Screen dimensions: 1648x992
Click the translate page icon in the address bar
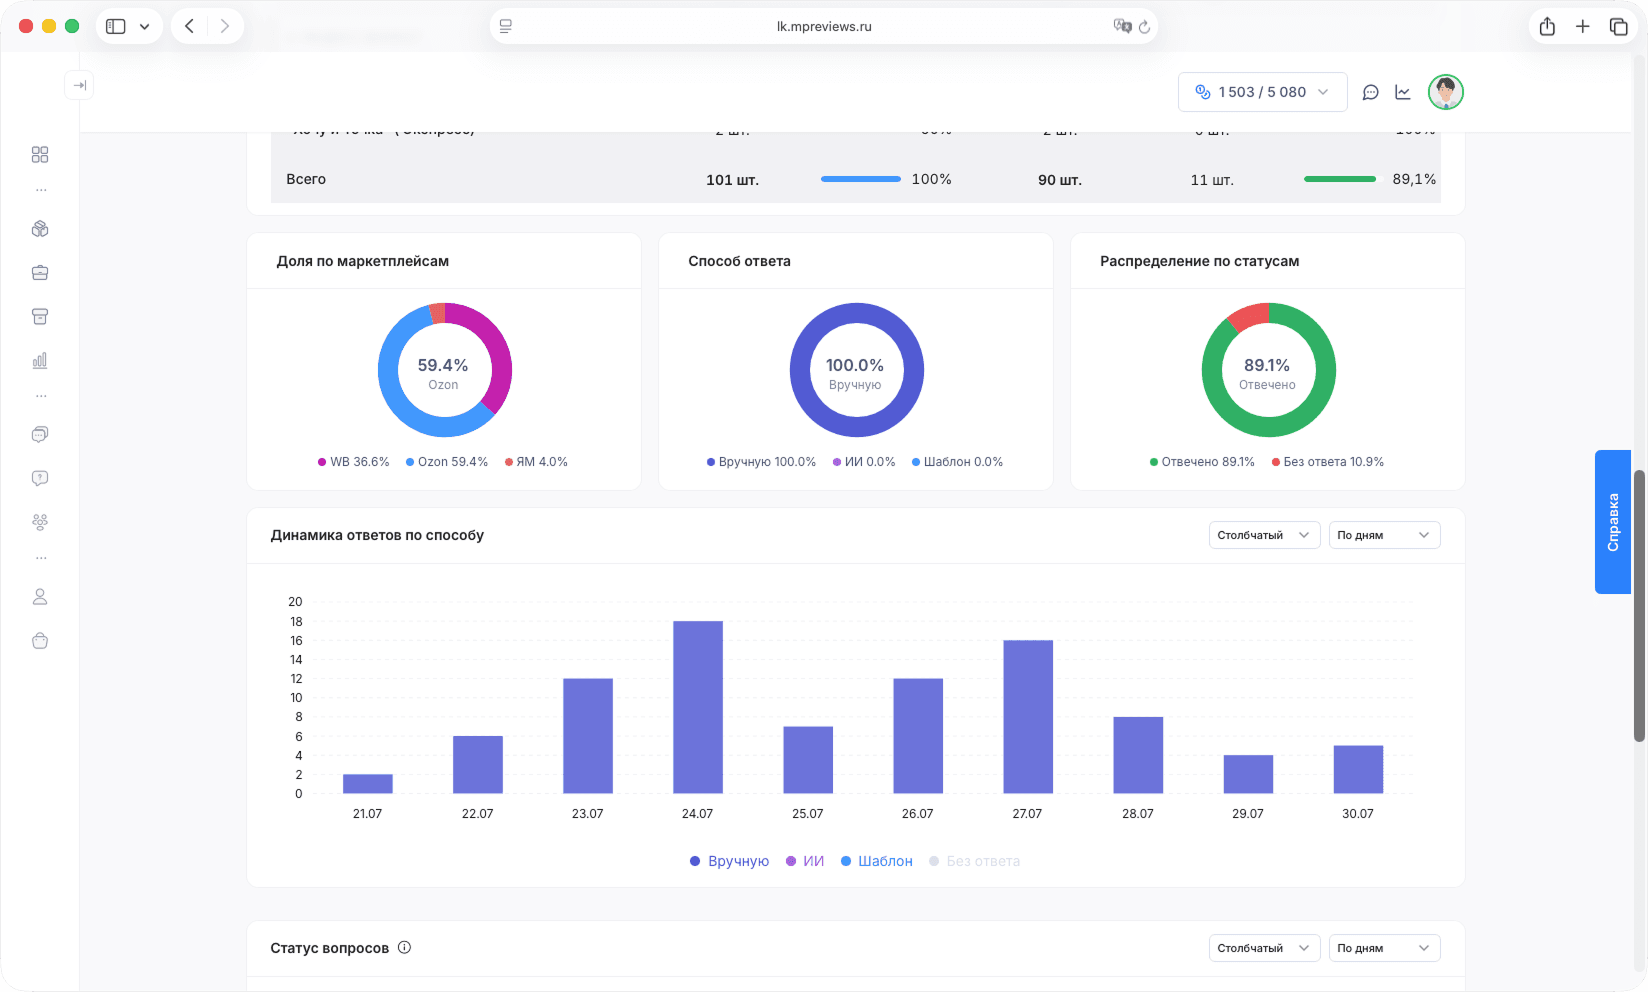pos(1122,26)
